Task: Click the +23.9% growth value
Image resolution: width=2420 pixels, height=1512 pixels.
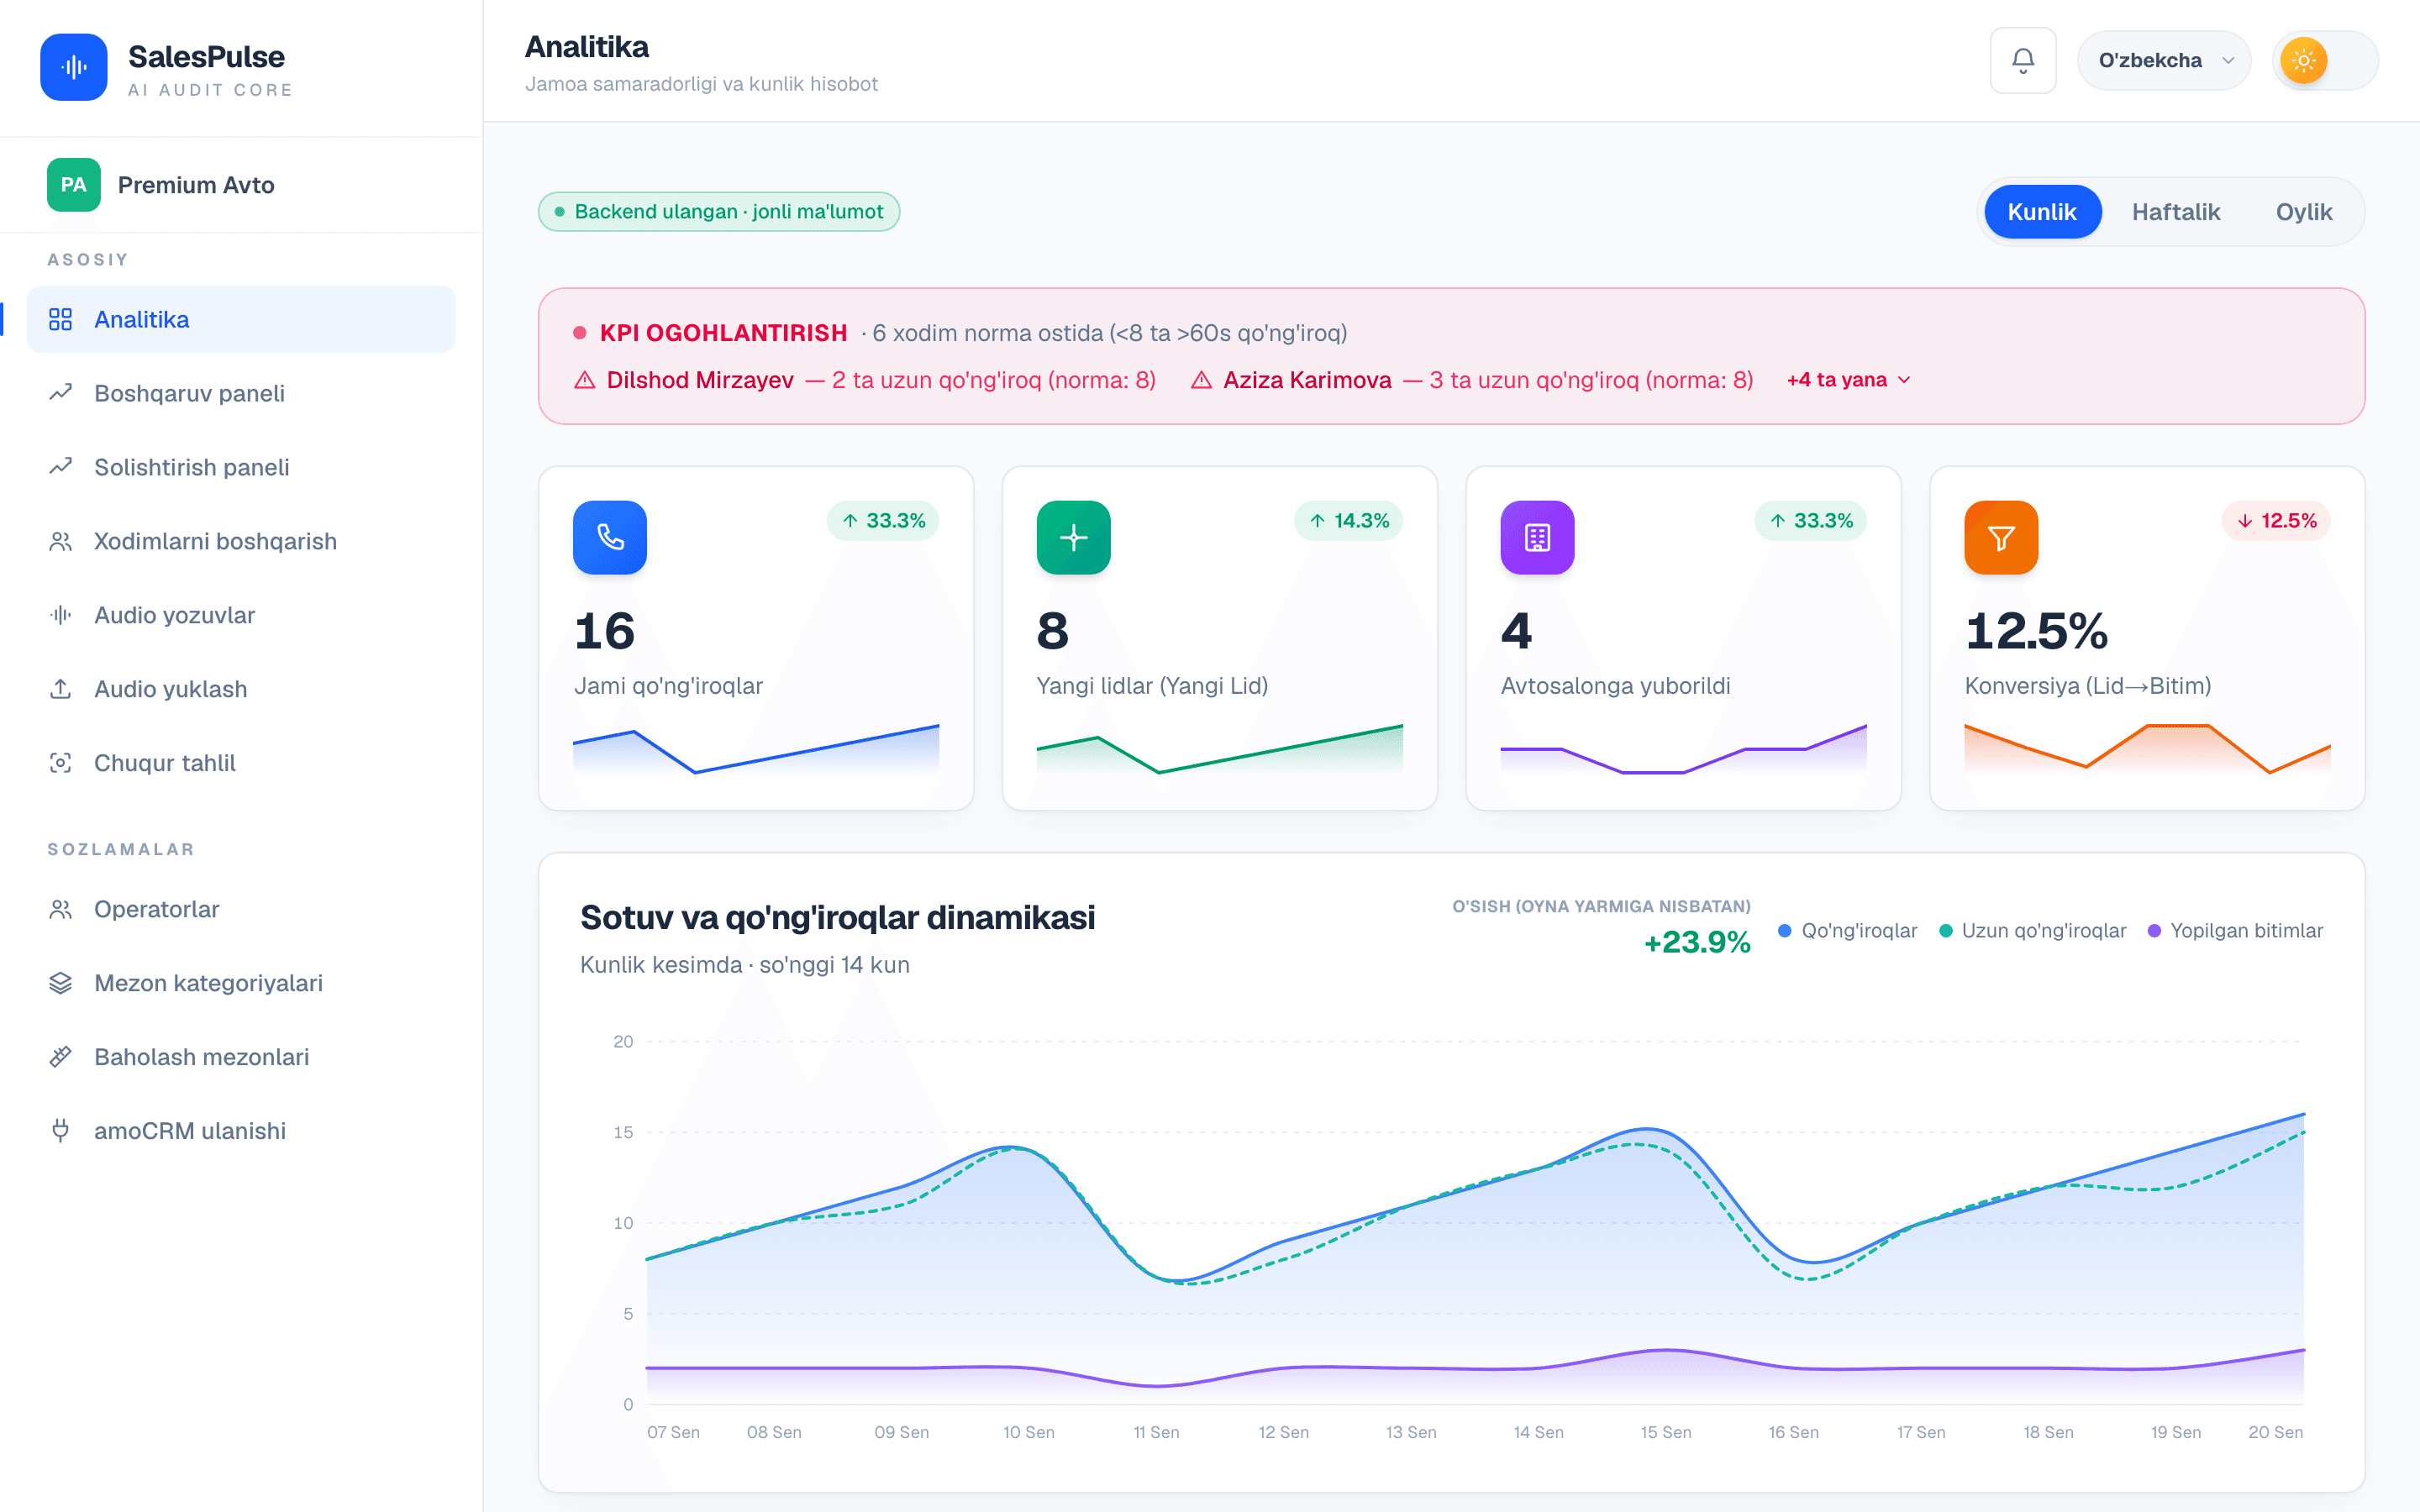Action: tap(1697, 942)
